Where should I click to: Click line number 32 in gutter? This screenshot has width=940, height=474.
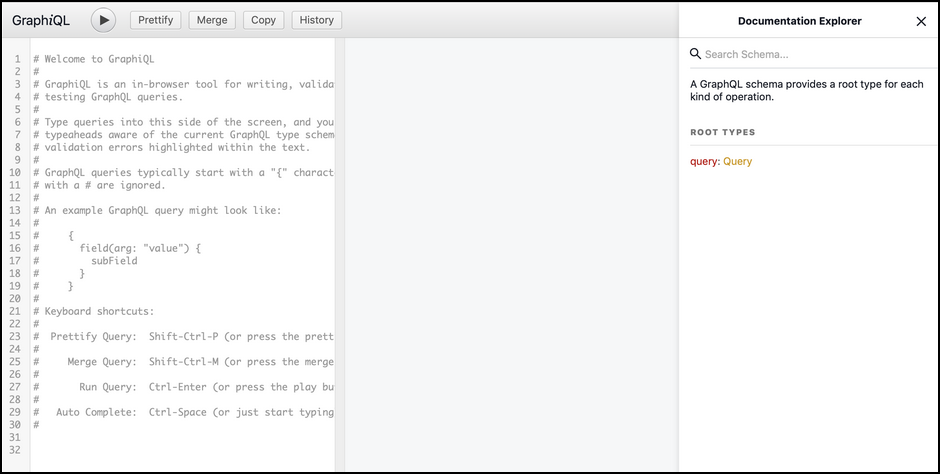point(15,450)
